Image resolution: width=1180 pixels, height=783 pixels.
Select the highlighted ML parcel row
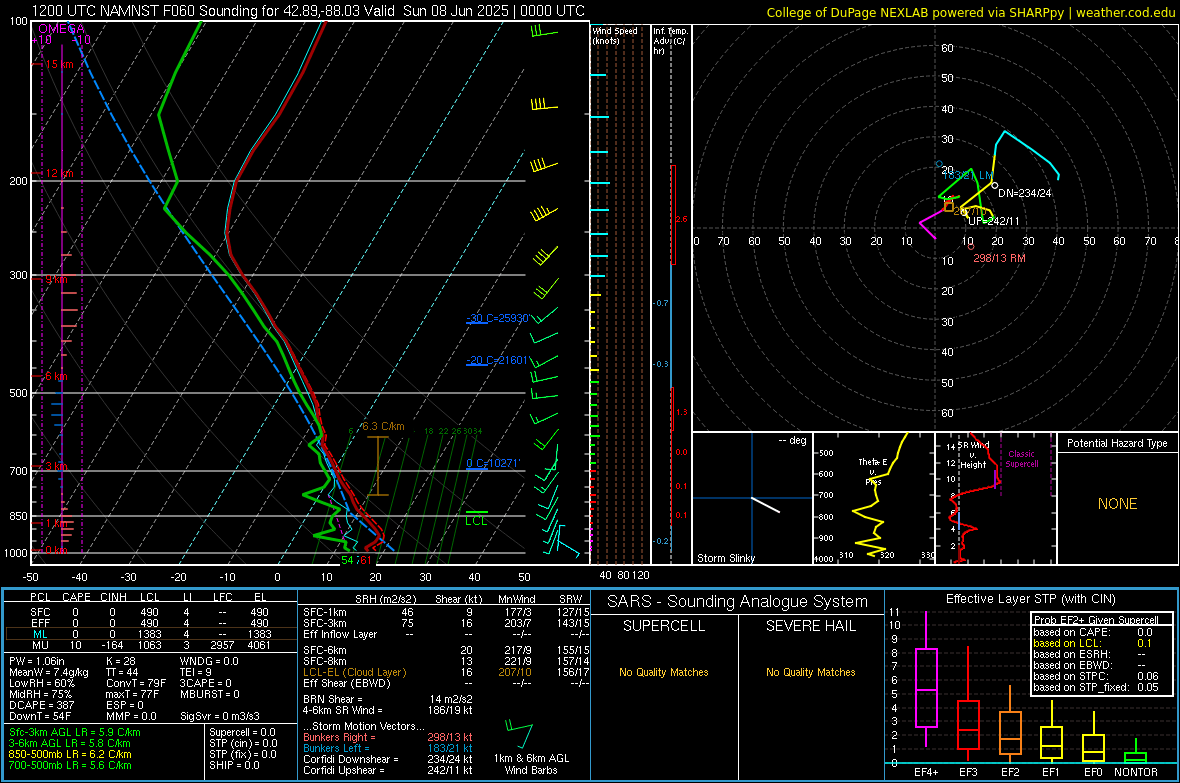click(151, 635)
